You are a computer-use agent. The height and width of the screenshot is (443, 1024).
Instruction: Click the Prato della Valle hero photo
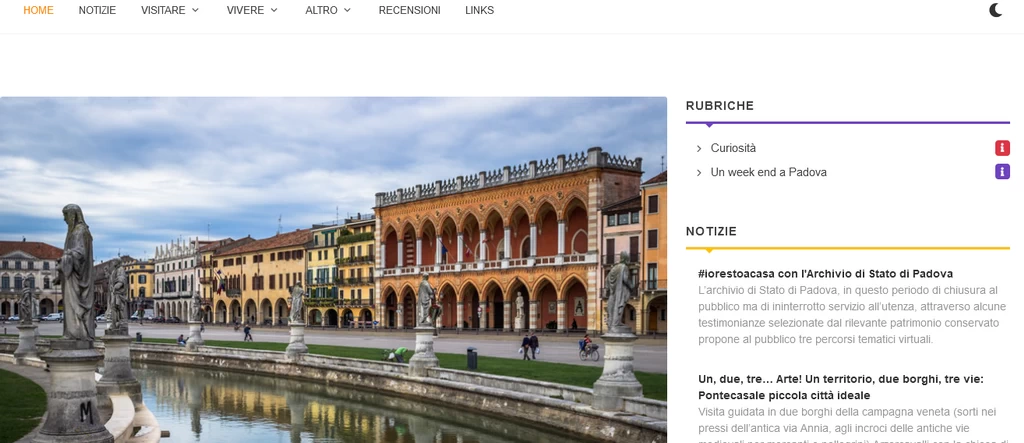pos(333,270)
